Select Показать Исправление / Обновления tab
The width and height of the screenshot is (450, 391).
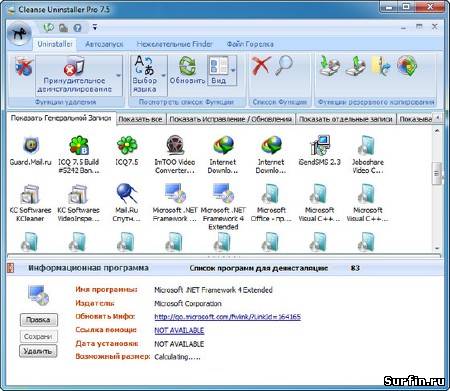pyautogui.click(x=230, y=119)
